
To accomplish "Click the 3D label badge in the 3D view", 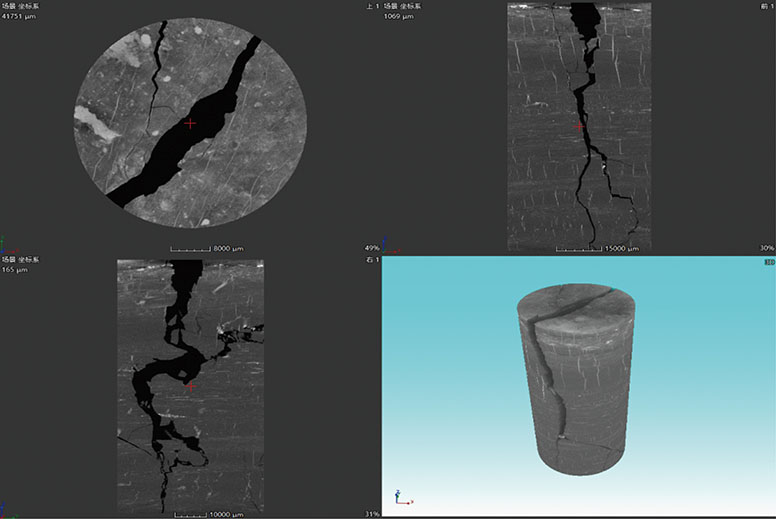I will click(769, 262).
